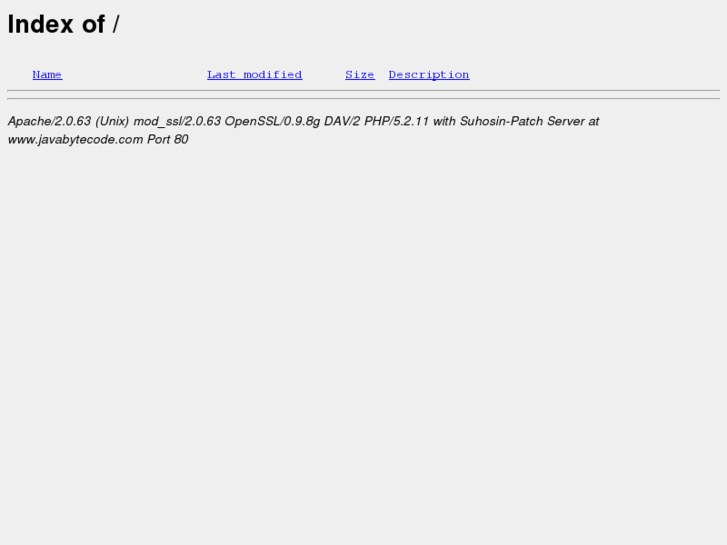Sort by the Last modified link
This screenshot has height=545, width=727.
[x=255, y=75]
